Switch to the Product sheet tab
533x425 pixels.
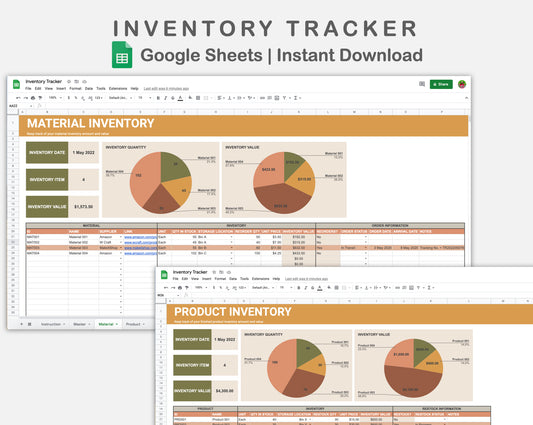tap(135, 324)
